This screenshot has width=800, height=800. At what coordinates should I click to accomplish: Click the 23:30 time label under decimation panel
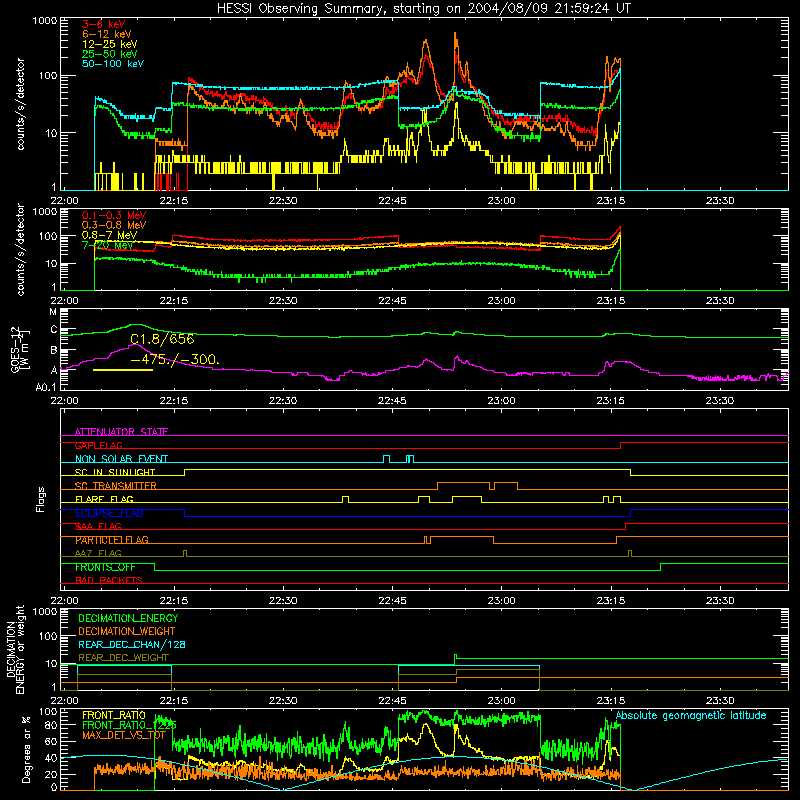pos(720,701)
